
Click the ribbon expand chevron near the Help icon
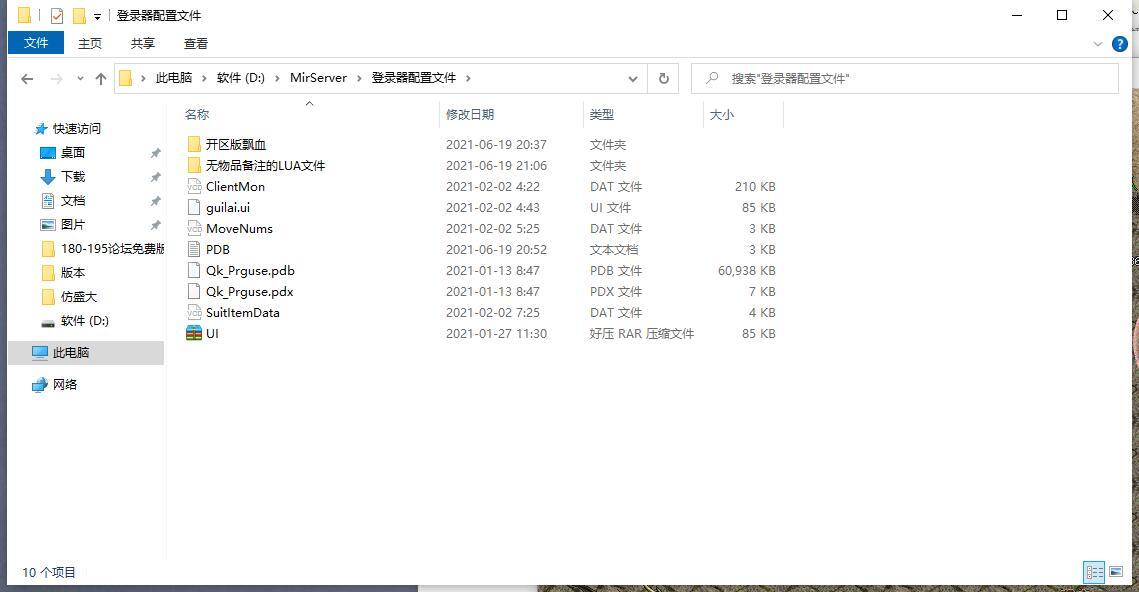click(x=1098, y=43)
